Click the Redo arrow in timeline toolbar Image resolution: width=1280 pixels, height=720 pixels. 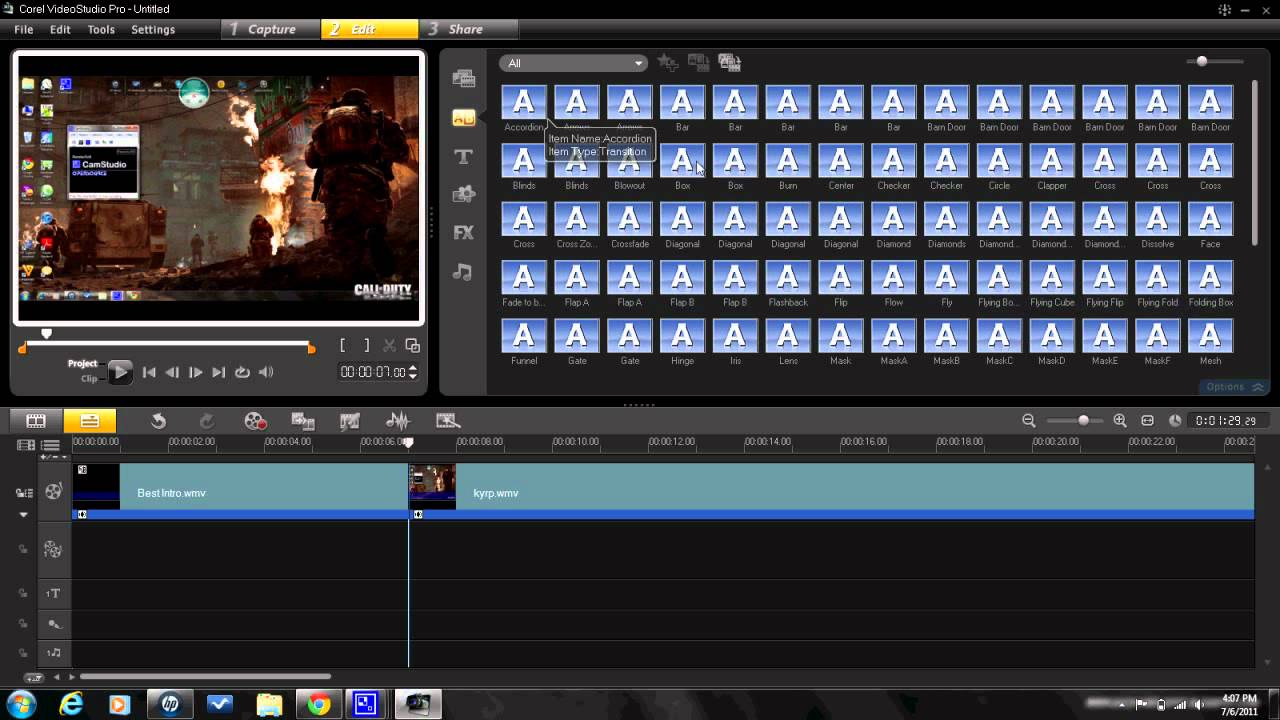click(x=207, y=421)
